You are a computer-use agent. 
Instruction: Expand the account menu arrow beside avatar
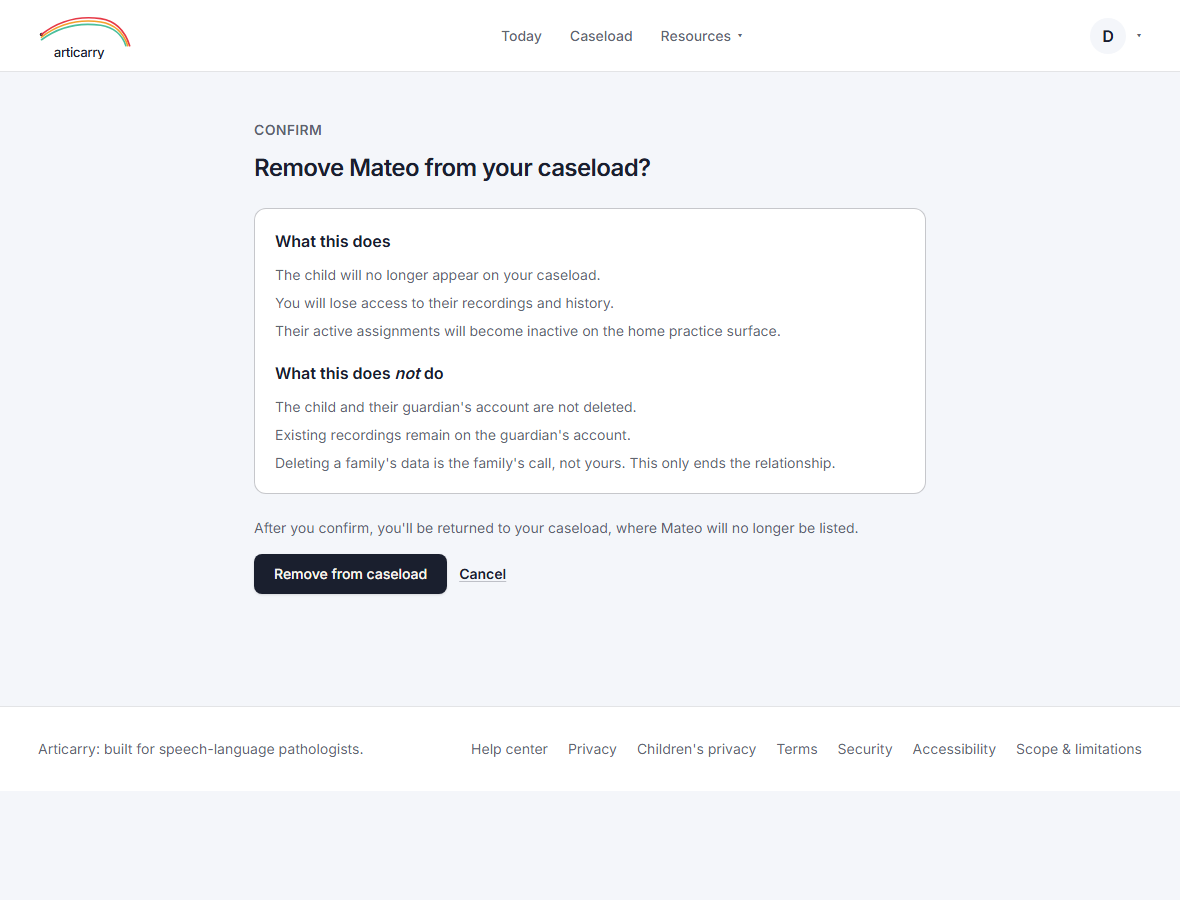pyautogui.click(x=1139, y=35)
